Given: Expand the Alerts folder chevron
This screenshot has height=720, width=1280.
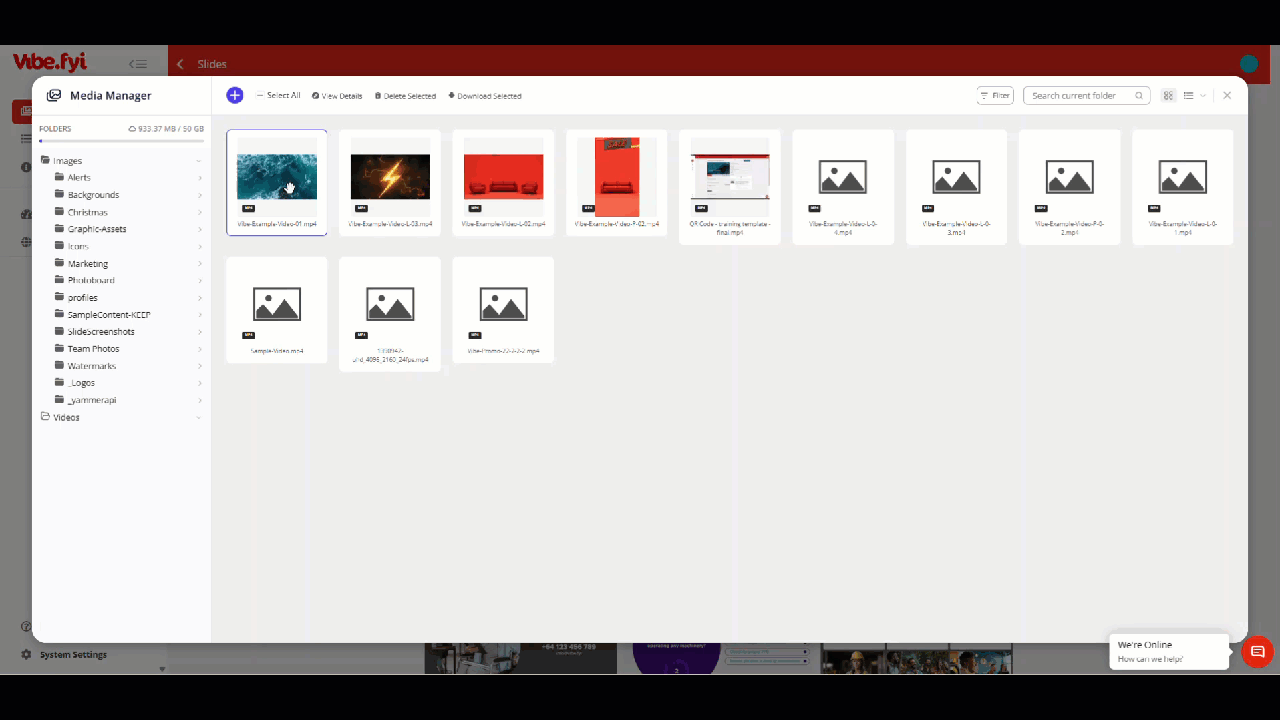Looking at the screenshot, I should coord(200,178).
